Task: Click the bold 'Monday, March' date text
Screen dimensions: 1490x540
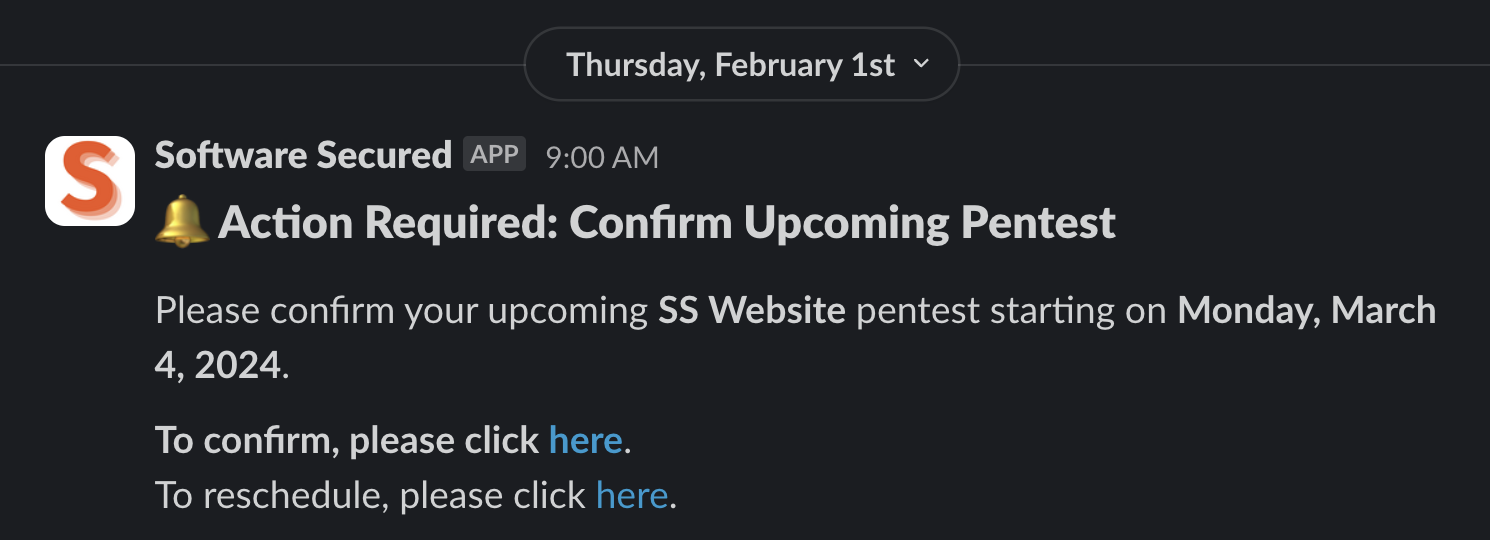Action: 1306,311
